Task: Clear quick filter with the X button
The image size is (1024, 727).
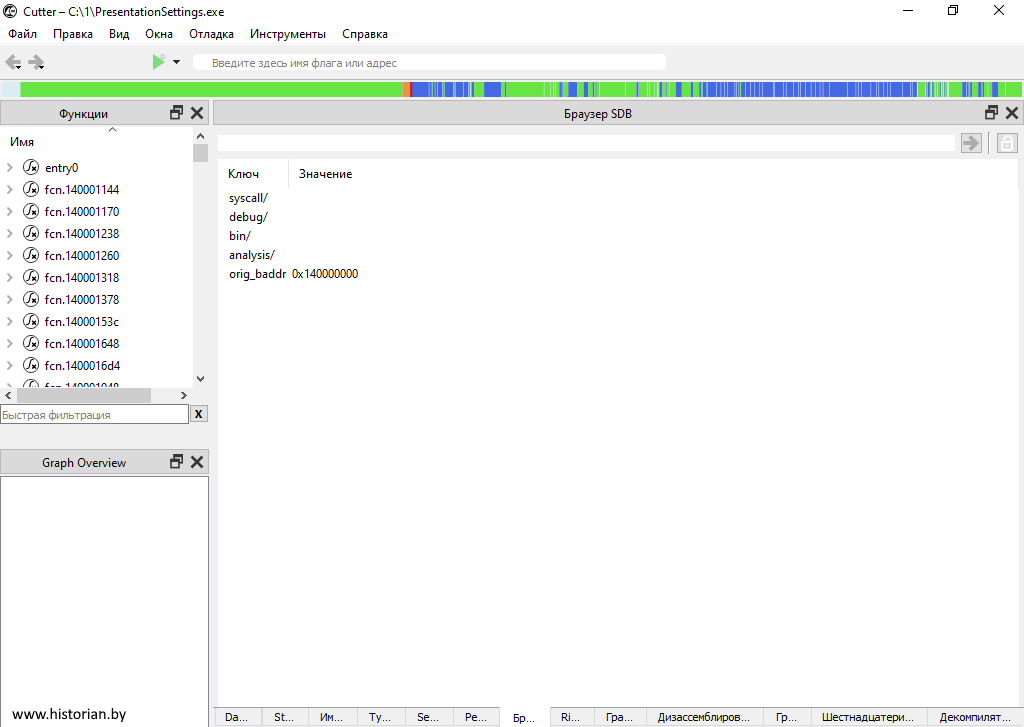Action: pos(199,414)
